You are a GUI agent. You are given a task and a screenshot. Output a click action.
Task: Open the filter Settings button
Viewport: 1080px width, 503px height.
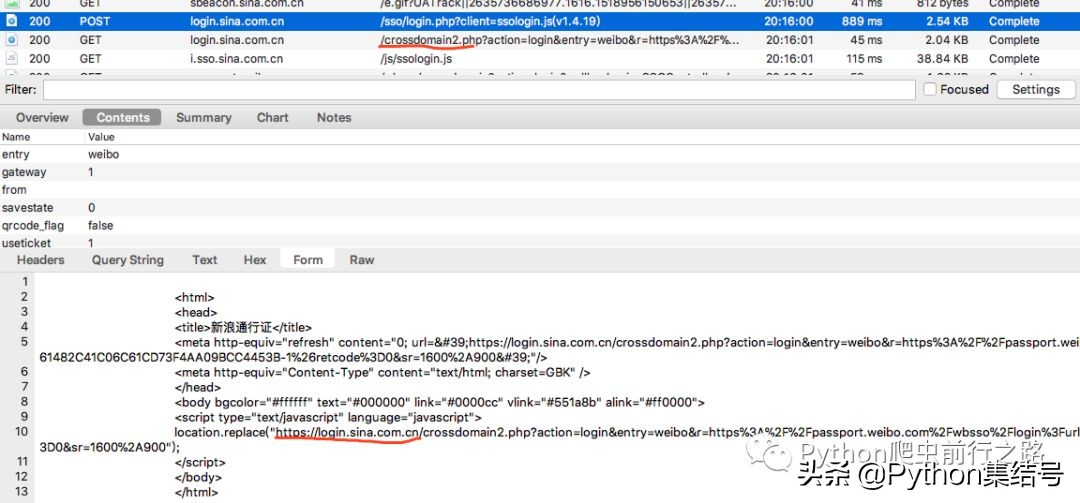point(1035,90)
